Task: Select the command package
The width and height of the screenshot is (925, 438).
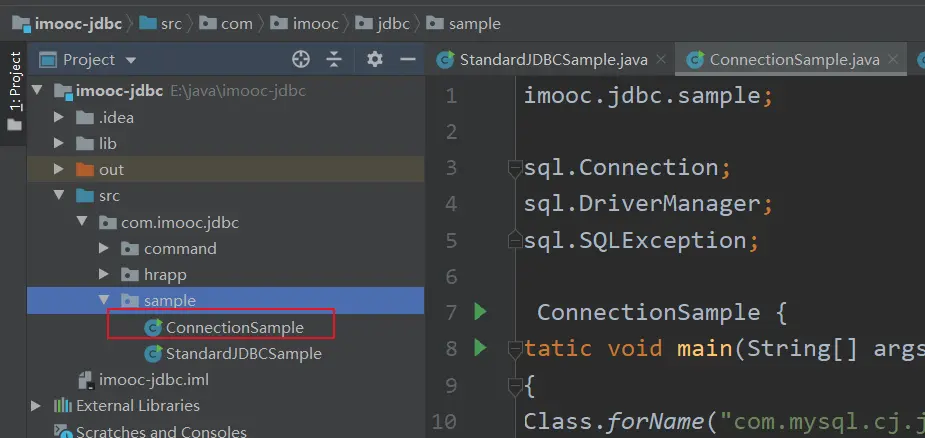Action: tap(180, 249)
